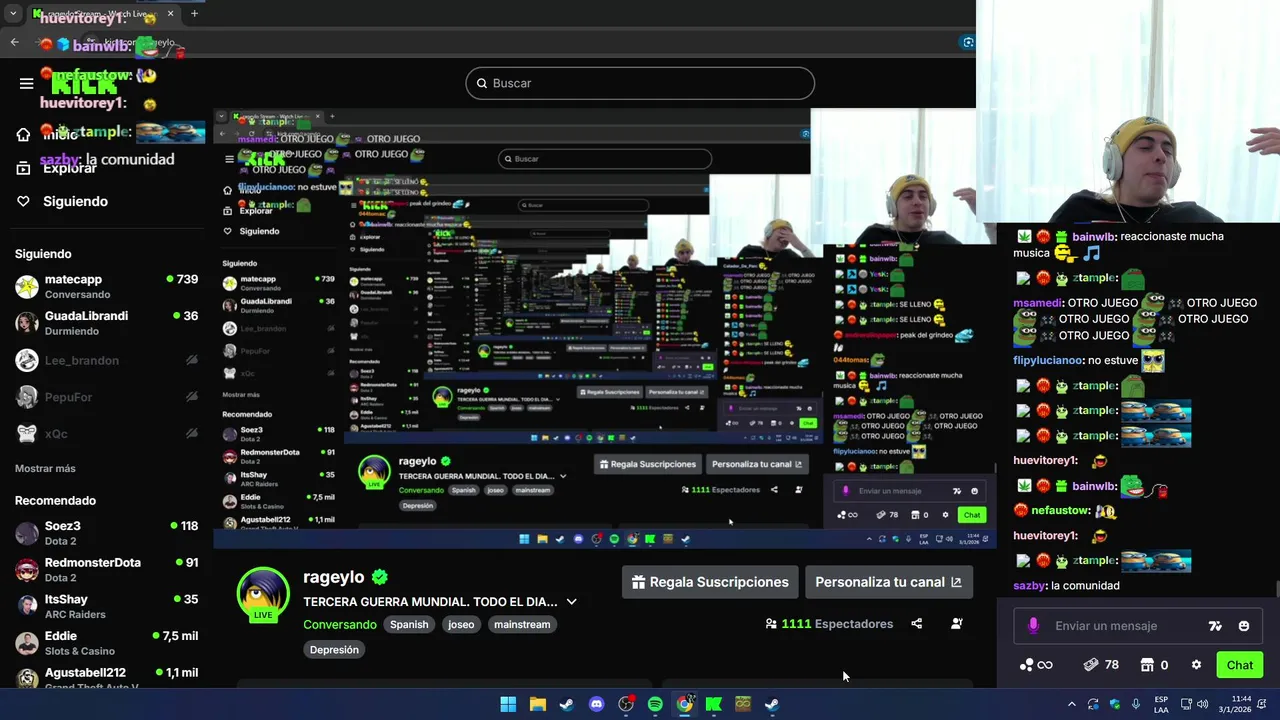1280x720 pixels.
Task: Click the blue extension icon in address bar
Action: click(967, 42)
